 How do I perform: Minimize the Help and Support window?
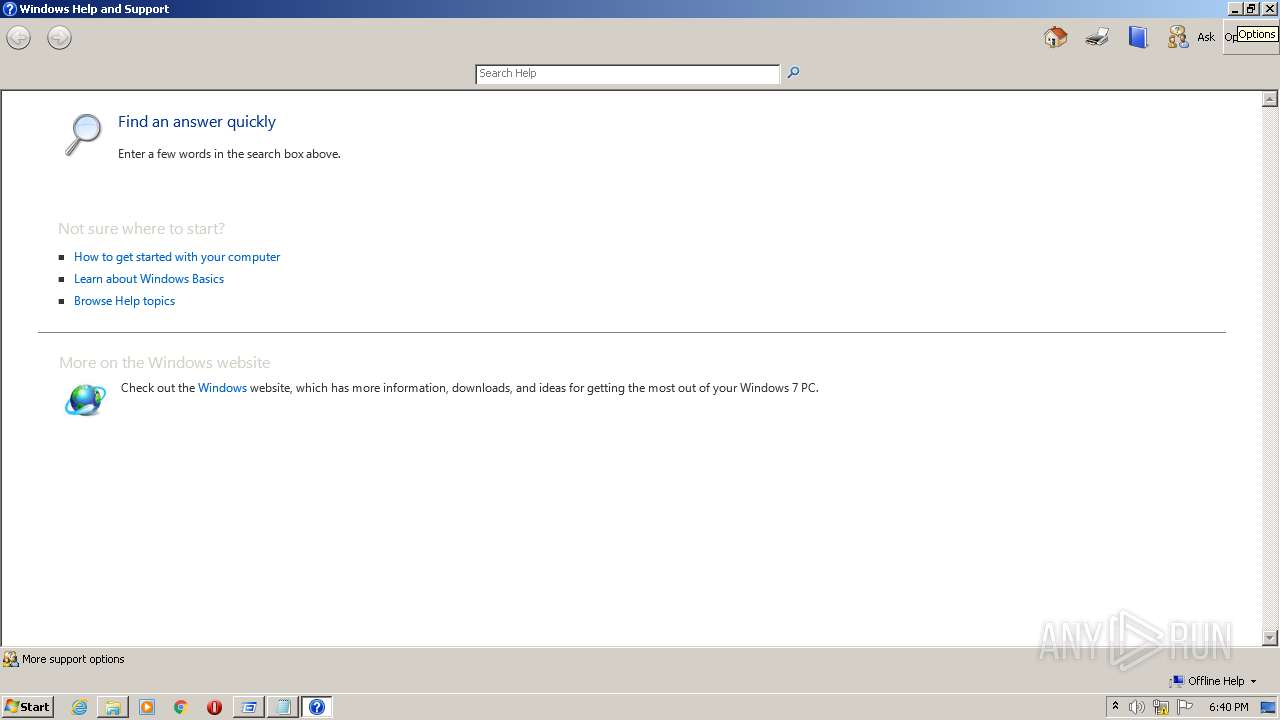(x=1235, y=9)
